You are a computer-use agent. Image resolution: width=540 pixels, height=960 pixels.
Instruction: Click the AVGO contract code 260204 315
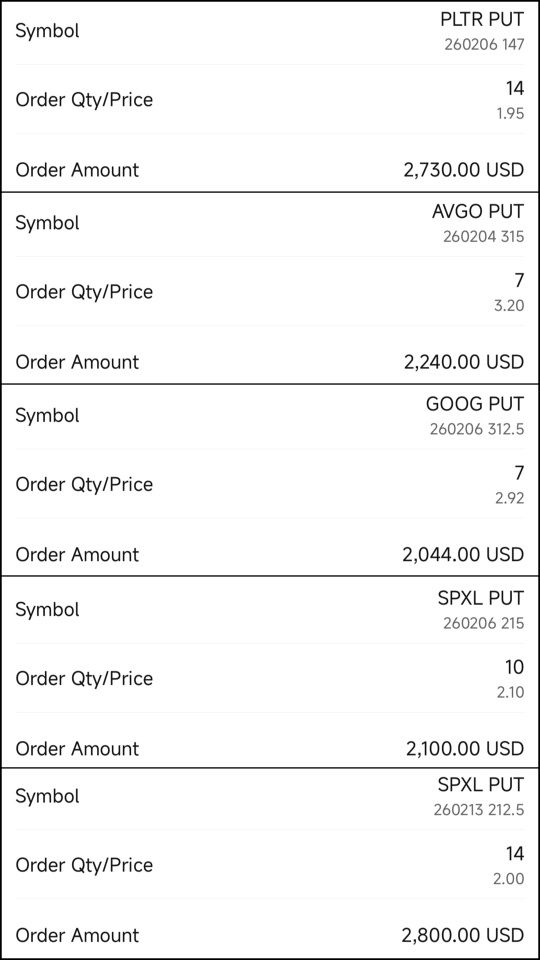(484, 237)
